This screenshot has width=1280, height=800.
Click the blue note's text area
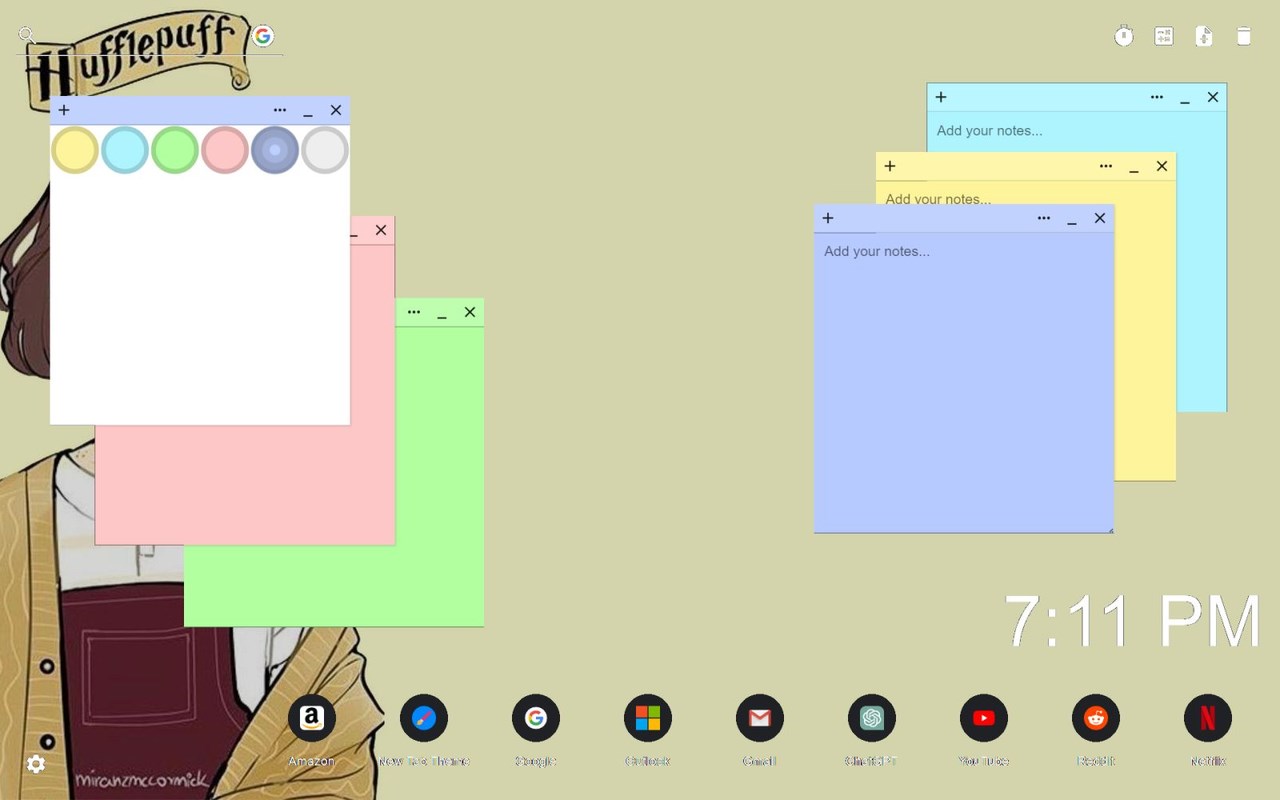pyautogui.click(x=964, y=383)
